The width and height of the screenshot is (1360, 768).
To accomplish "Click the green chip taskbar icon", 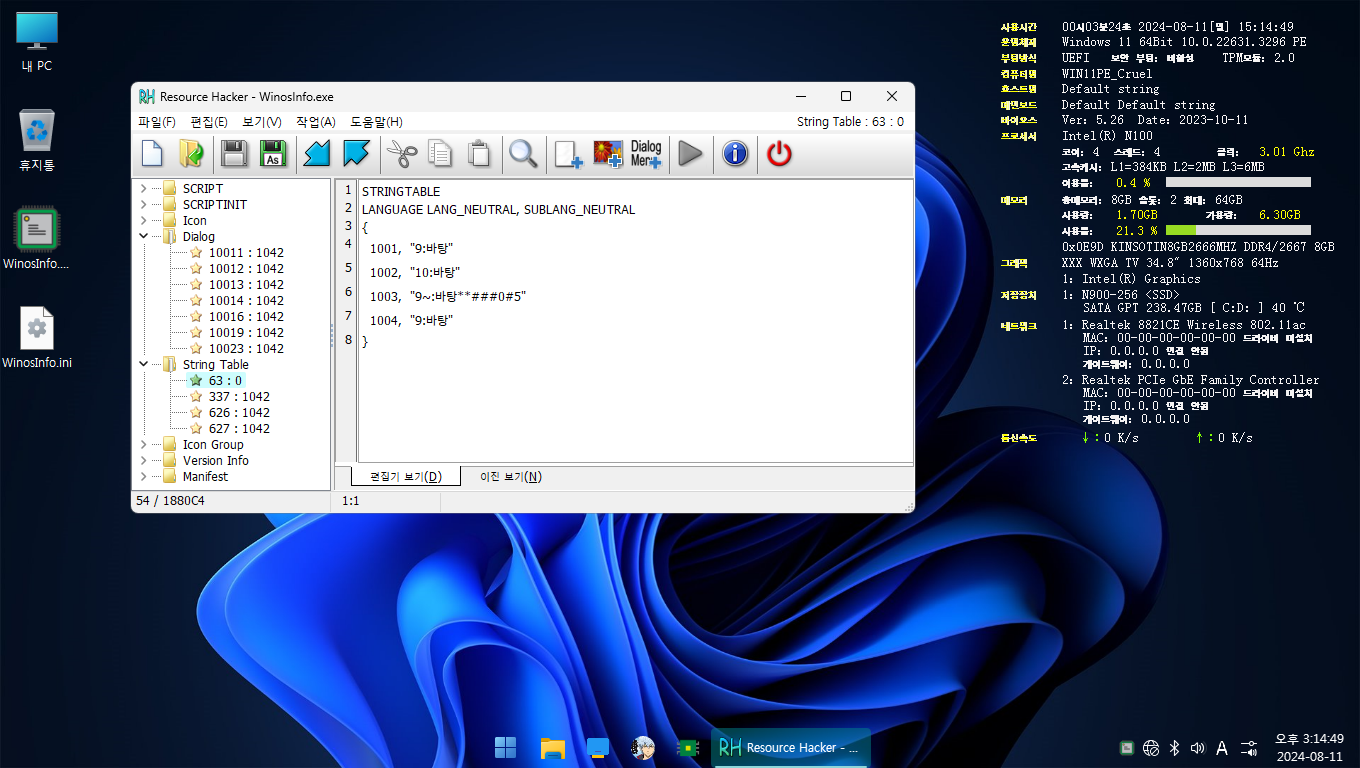I will point(688,747).
